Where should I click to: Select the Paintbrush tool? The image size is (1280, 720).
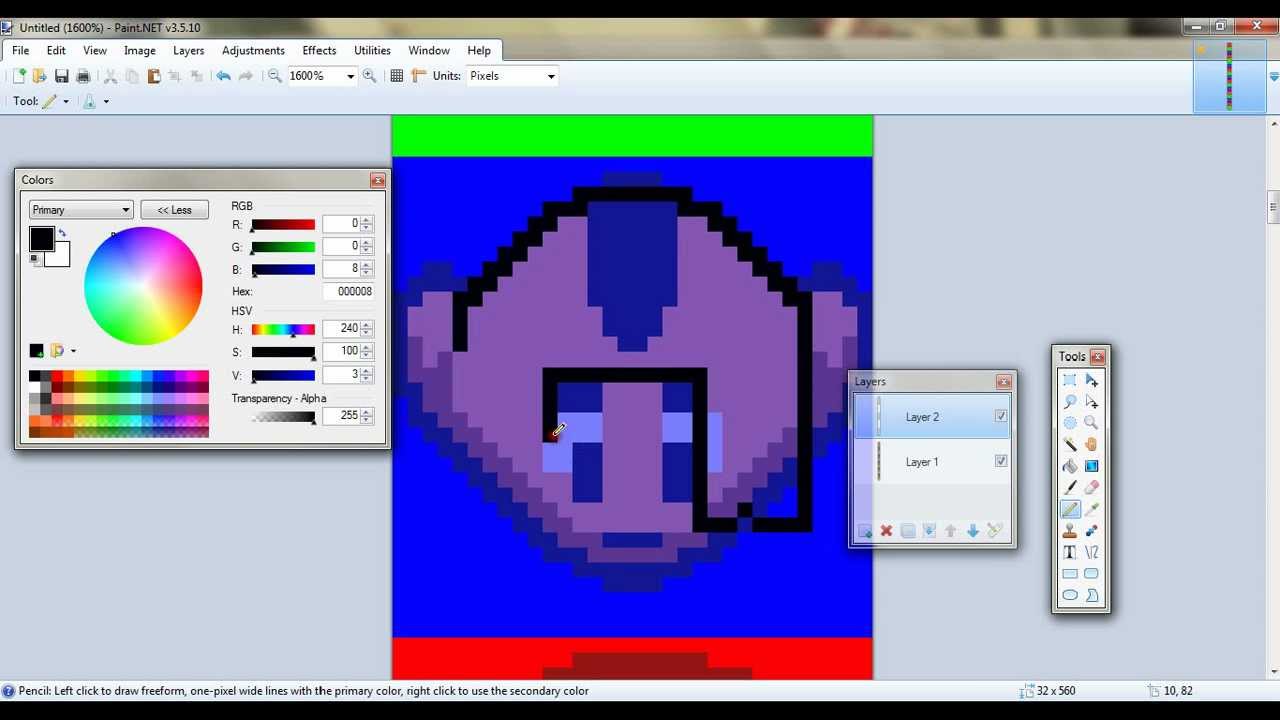pyautogui.click(x=1070, y=488)
